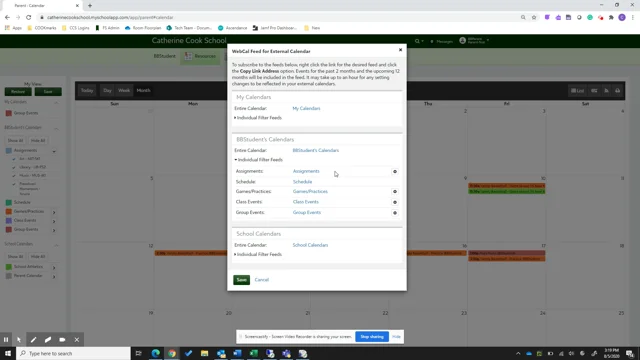Open Microsoft Teams from the taskbar
This screenshot has height=360, width=640.
[286, 353]
